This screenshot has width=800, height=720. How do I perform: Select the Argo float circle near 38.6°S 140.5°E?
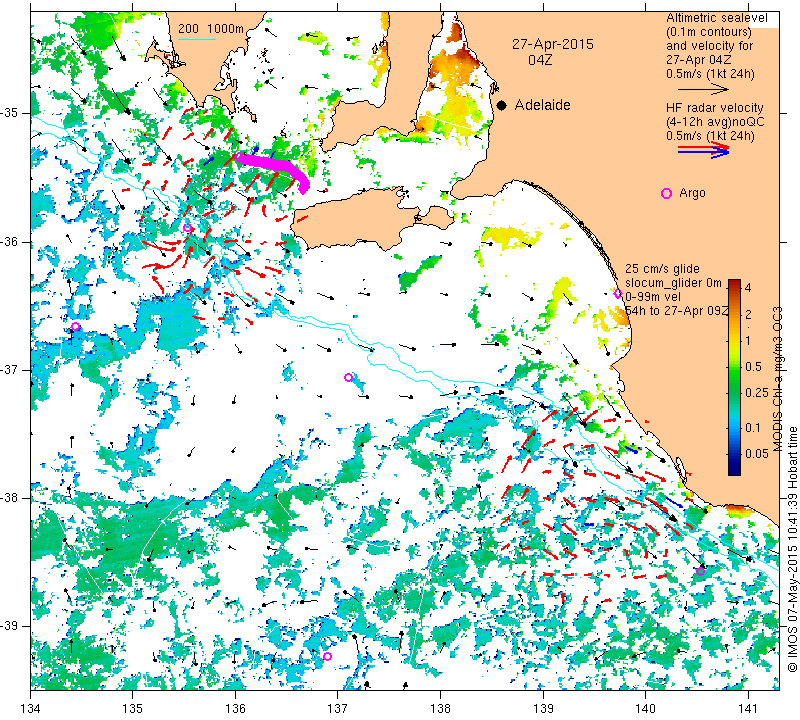point(701,572)
